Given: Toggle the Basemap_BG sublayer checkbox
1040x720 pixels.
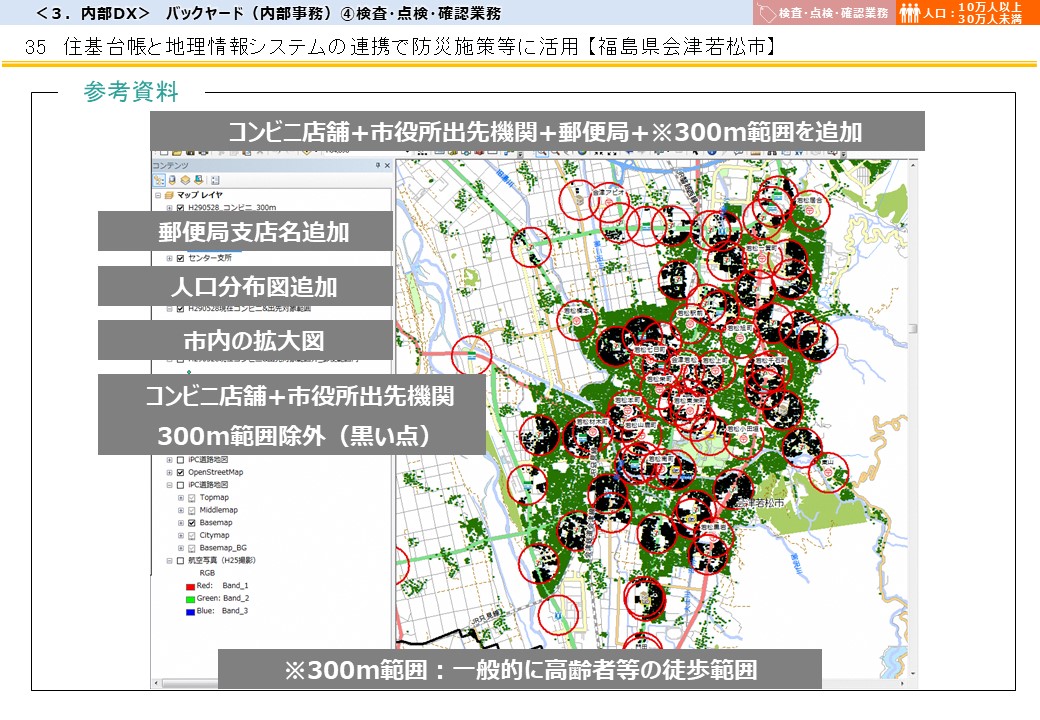Looking at the screenshot, I should [x=192, y=548].
